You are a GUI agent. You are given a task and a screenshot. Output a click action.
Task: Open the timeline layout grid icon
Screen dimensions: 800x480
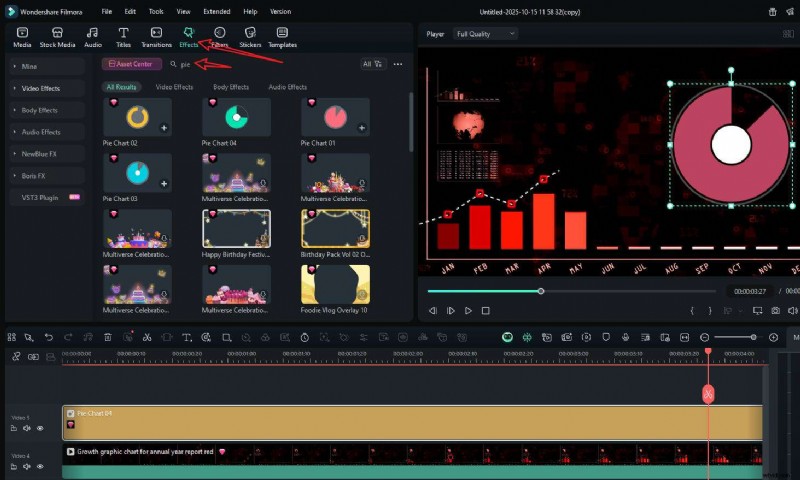click(x=11, y=337)
